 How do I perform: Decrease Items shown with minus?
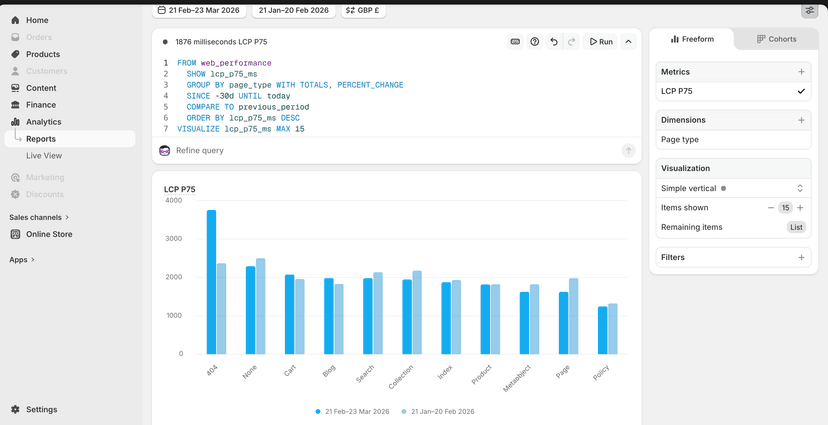tap(771, 208)
